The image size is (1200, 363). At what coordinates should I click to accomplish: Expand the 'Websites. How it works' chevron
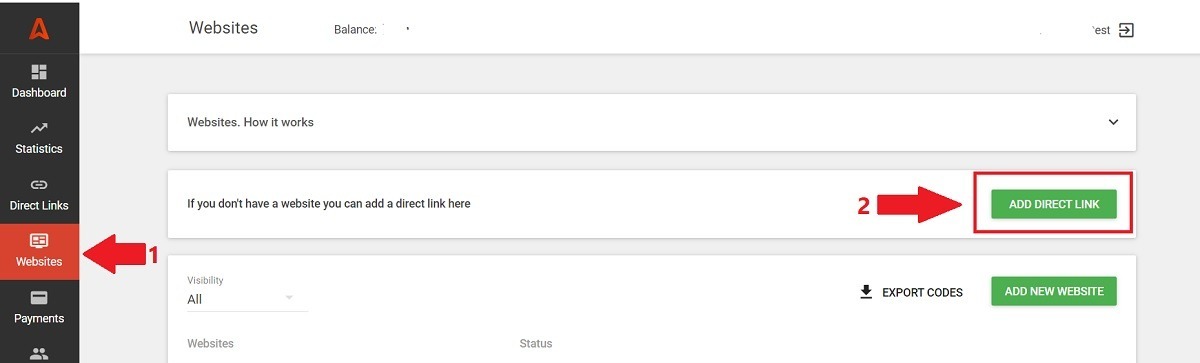point(1113,122)
